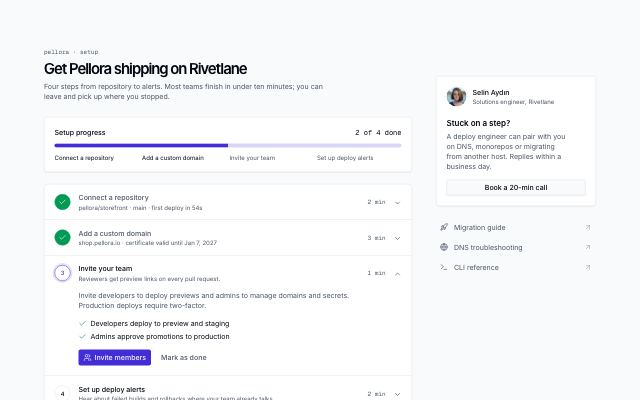
Task: Click step 4 circle for Set up deploy alerts
Action: tap(62, 393)
